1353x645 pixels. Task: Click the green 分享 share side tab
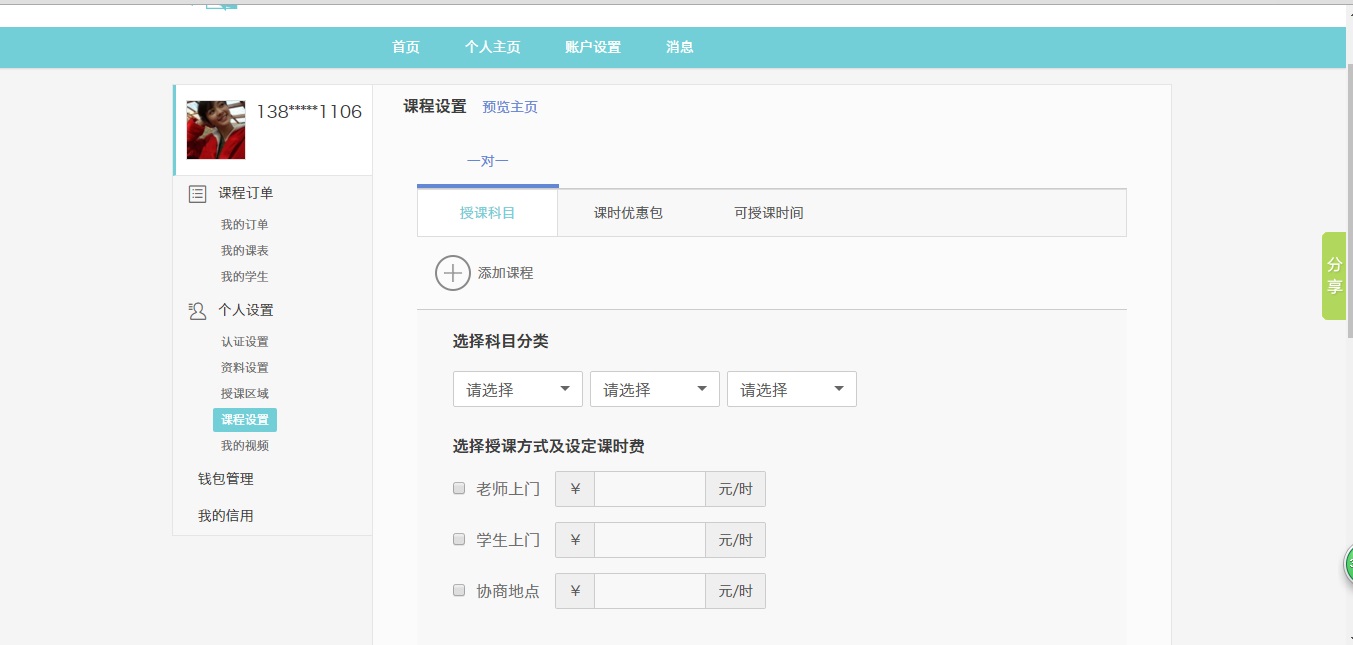(1334, 276)
